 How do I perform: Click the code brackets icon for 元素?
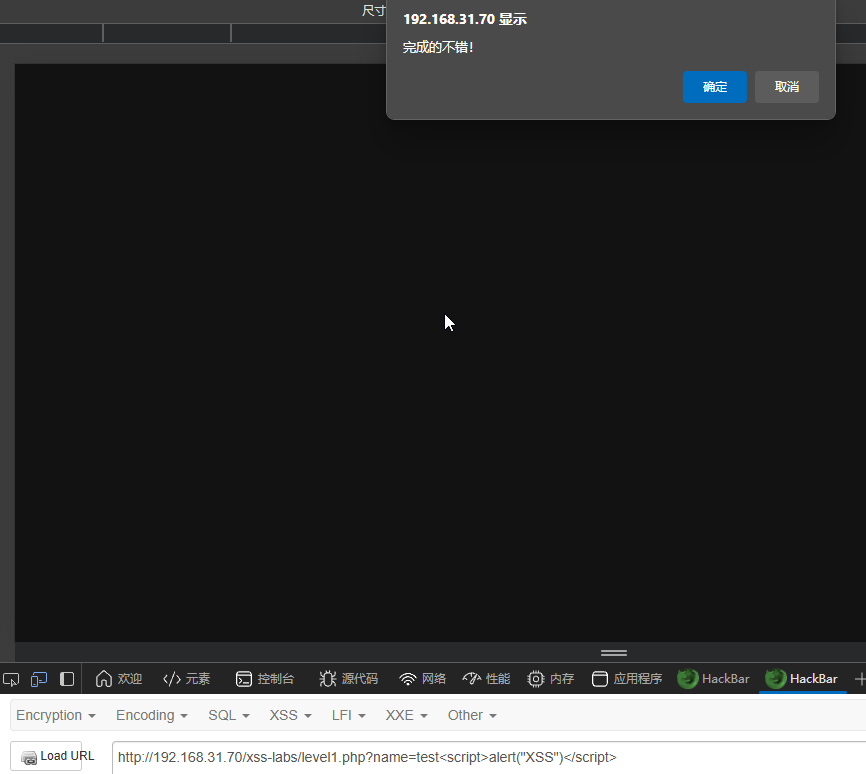172,679
